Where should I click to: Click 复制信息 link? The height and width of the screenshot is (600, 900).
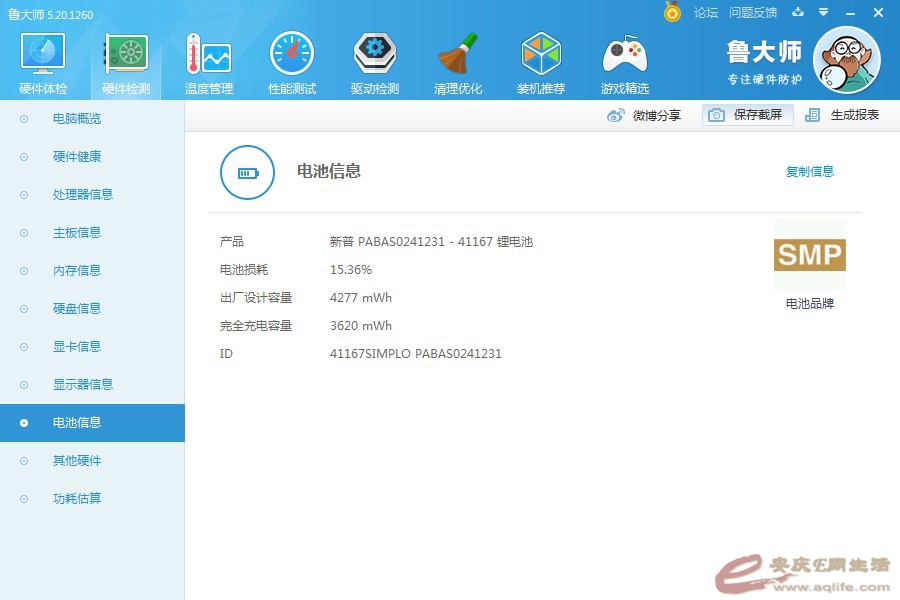(x=809, y=172)
